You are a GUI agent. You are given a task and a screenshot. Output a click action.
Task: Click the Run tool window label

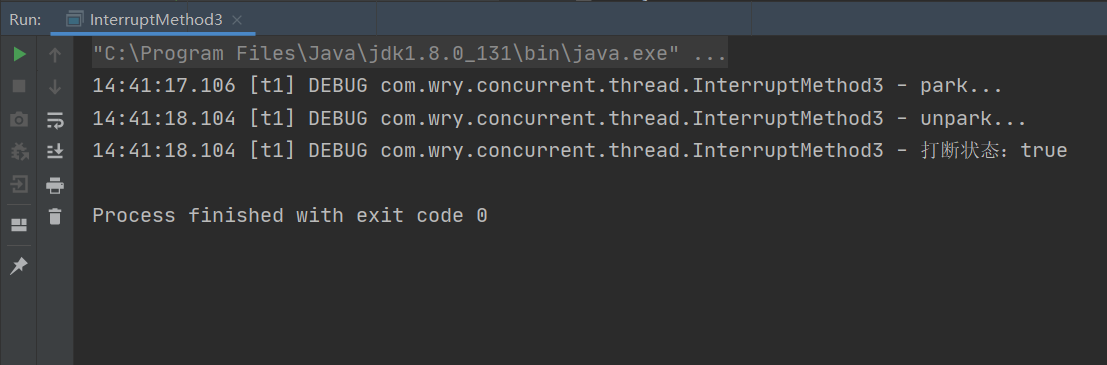click(25, 20)
